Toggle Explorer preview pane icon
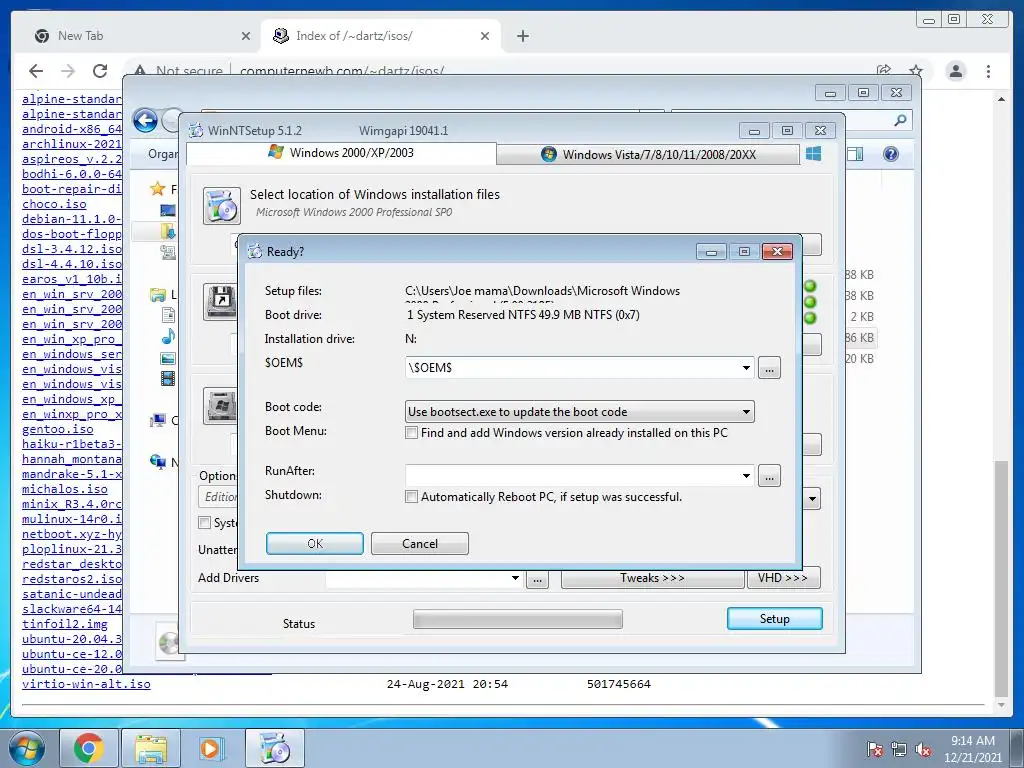The width and height of the screenshot is (1024, 768). point(855,154)
